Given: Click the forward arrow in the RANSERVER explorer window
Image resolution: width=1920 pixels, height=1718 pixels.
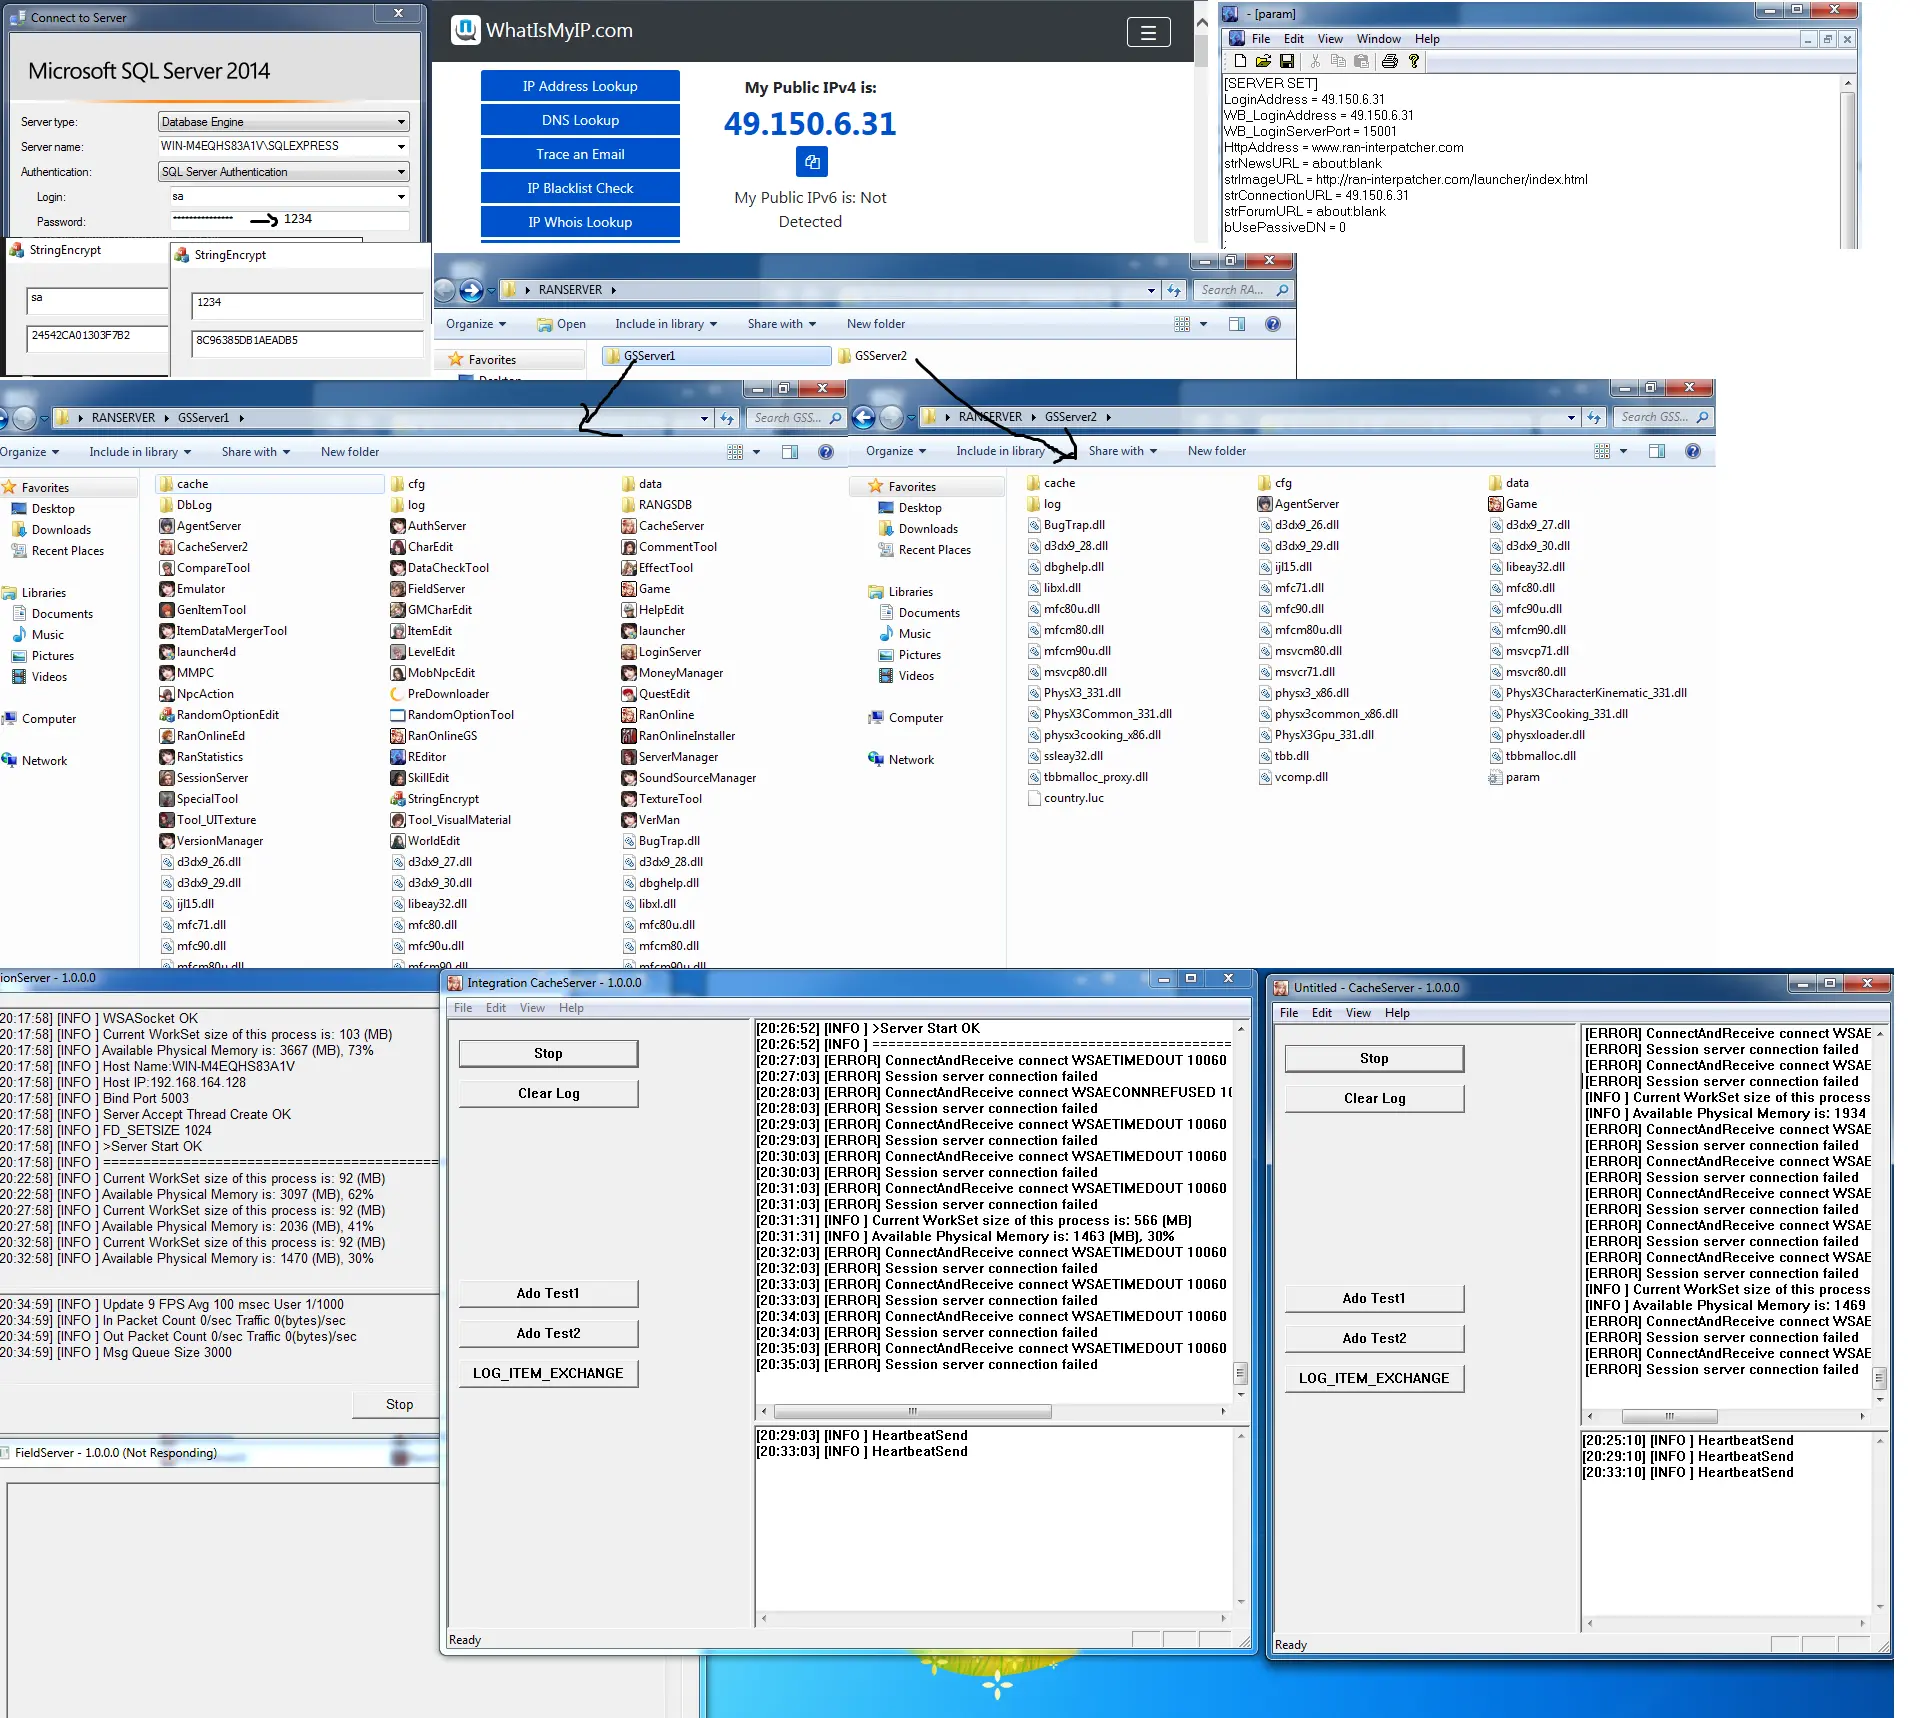Looking at the screenshot, I should pos(471,290).
